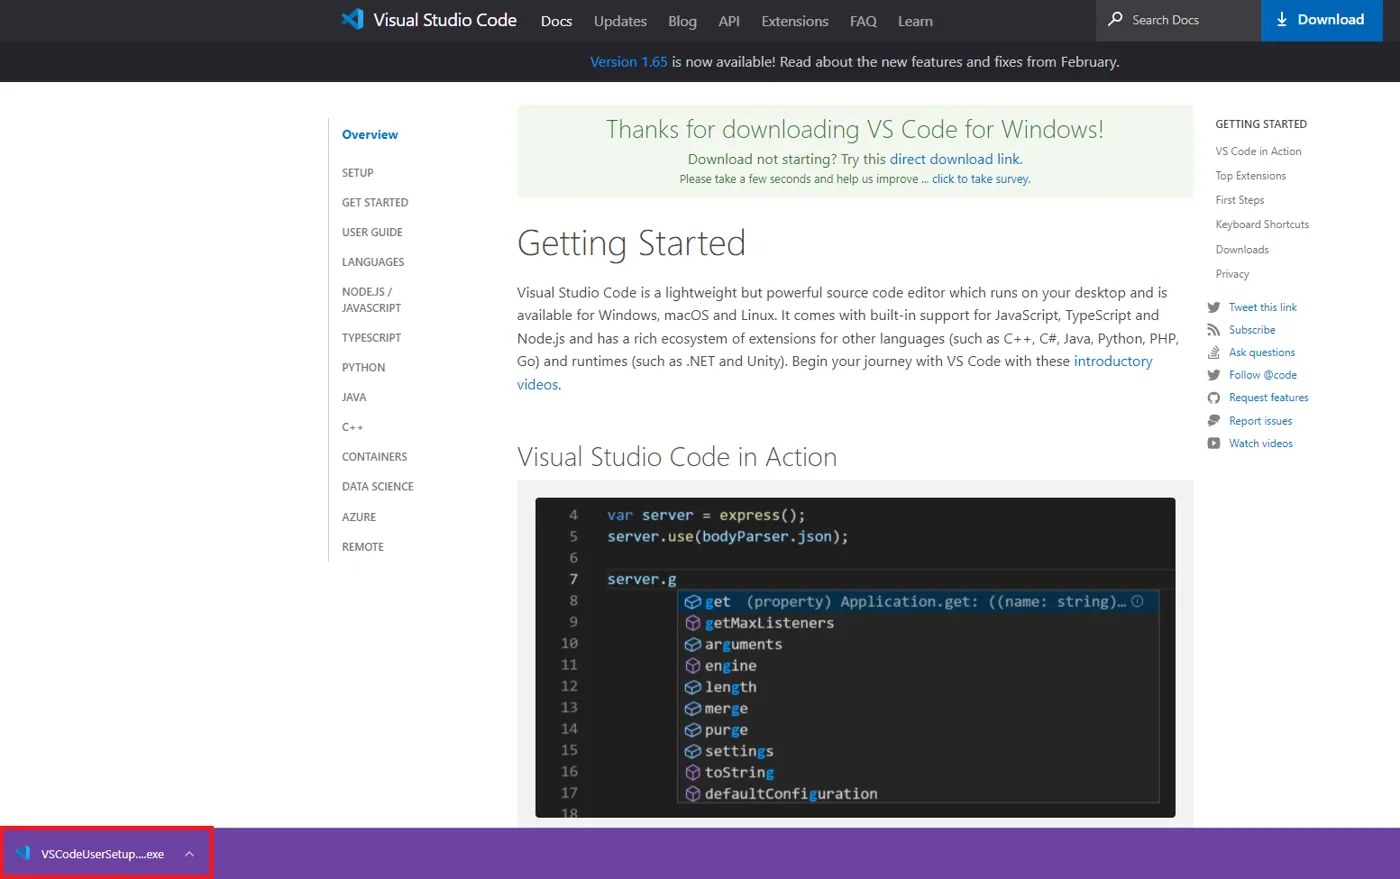This screenshot has width=1400, height=879.
Task: Jump to Top Extensions section
Action: pos(1251,176)
